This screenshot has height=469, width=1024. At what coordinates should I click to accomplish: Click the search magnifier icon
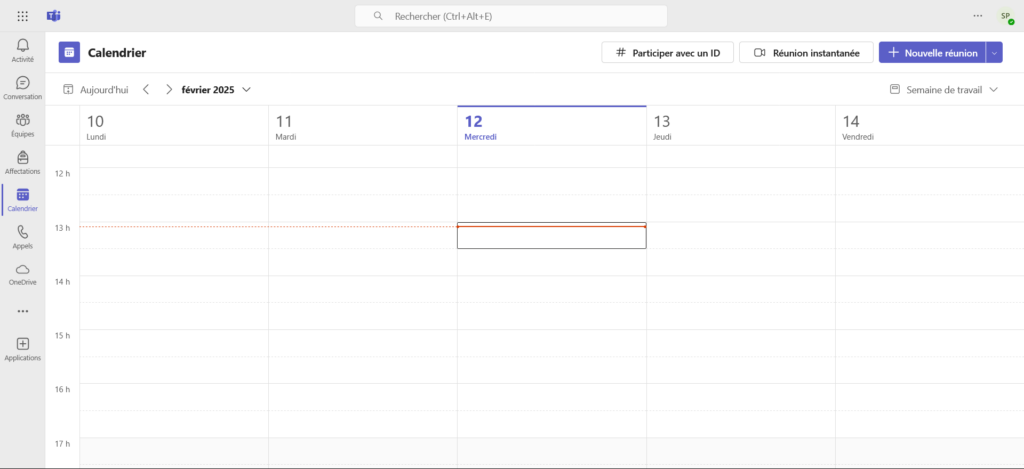[x=378, y=16]
